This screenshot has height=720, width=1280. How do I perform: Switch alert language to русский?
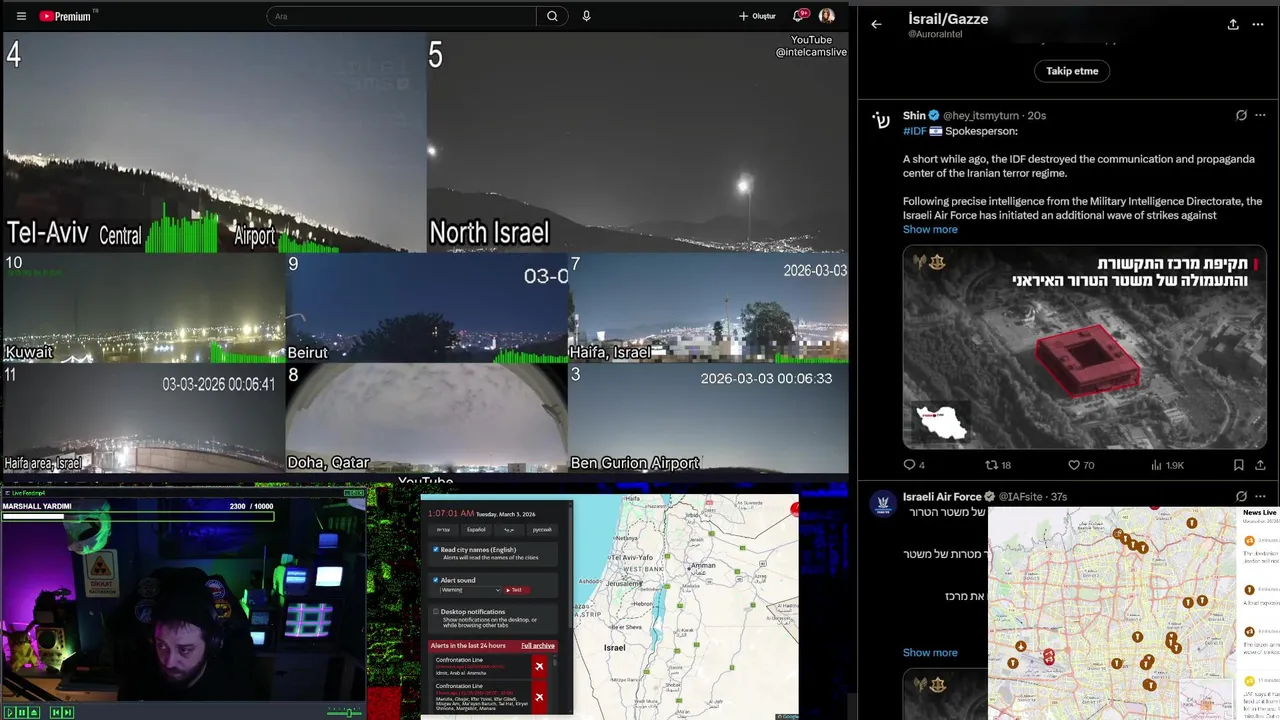[542, 530]
